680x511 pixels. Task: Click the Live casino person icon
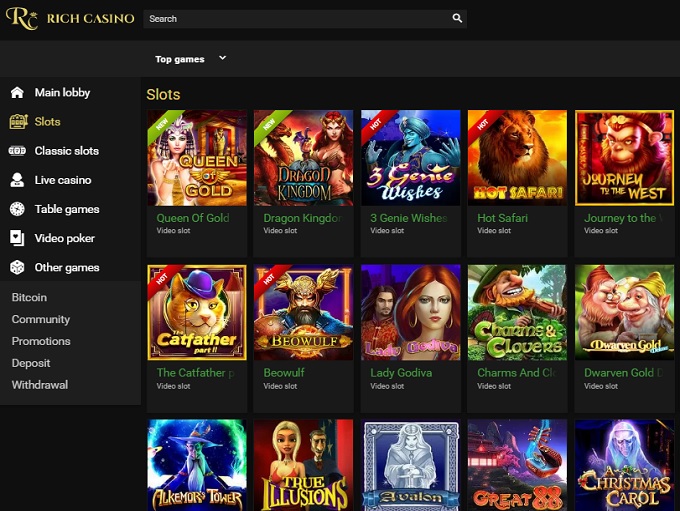point(17,180)
